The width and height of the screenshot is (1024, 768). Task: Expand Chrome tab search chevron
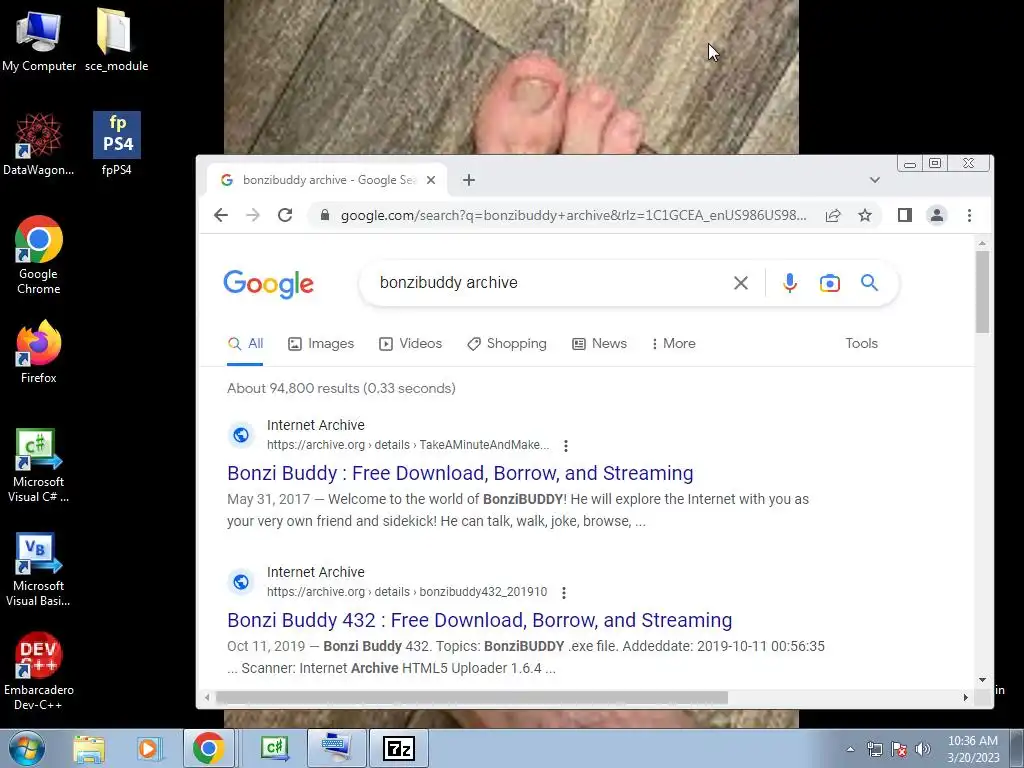[x=874, y=180]
